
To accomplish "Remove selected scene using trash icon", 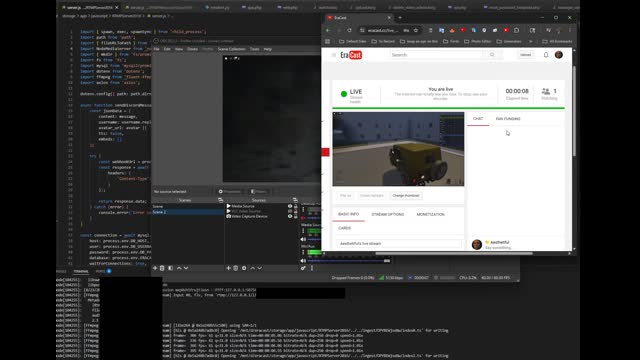I will [x=162, y=268].
